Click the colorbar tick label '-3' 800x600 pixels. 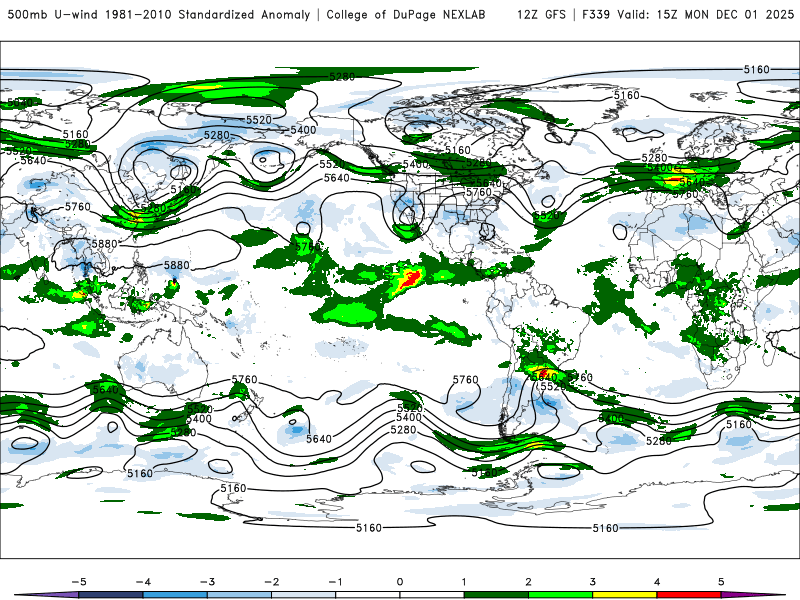(207, 582)
